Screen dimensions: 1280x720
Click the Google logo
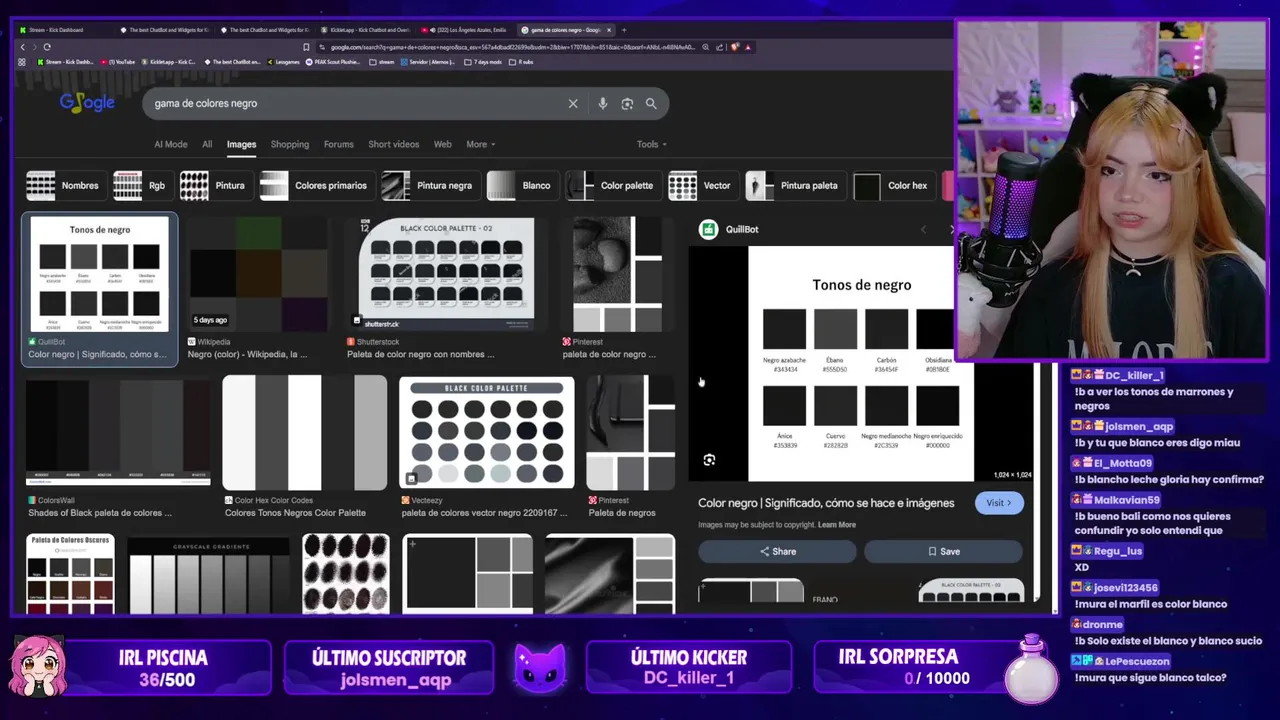point(87,103)
